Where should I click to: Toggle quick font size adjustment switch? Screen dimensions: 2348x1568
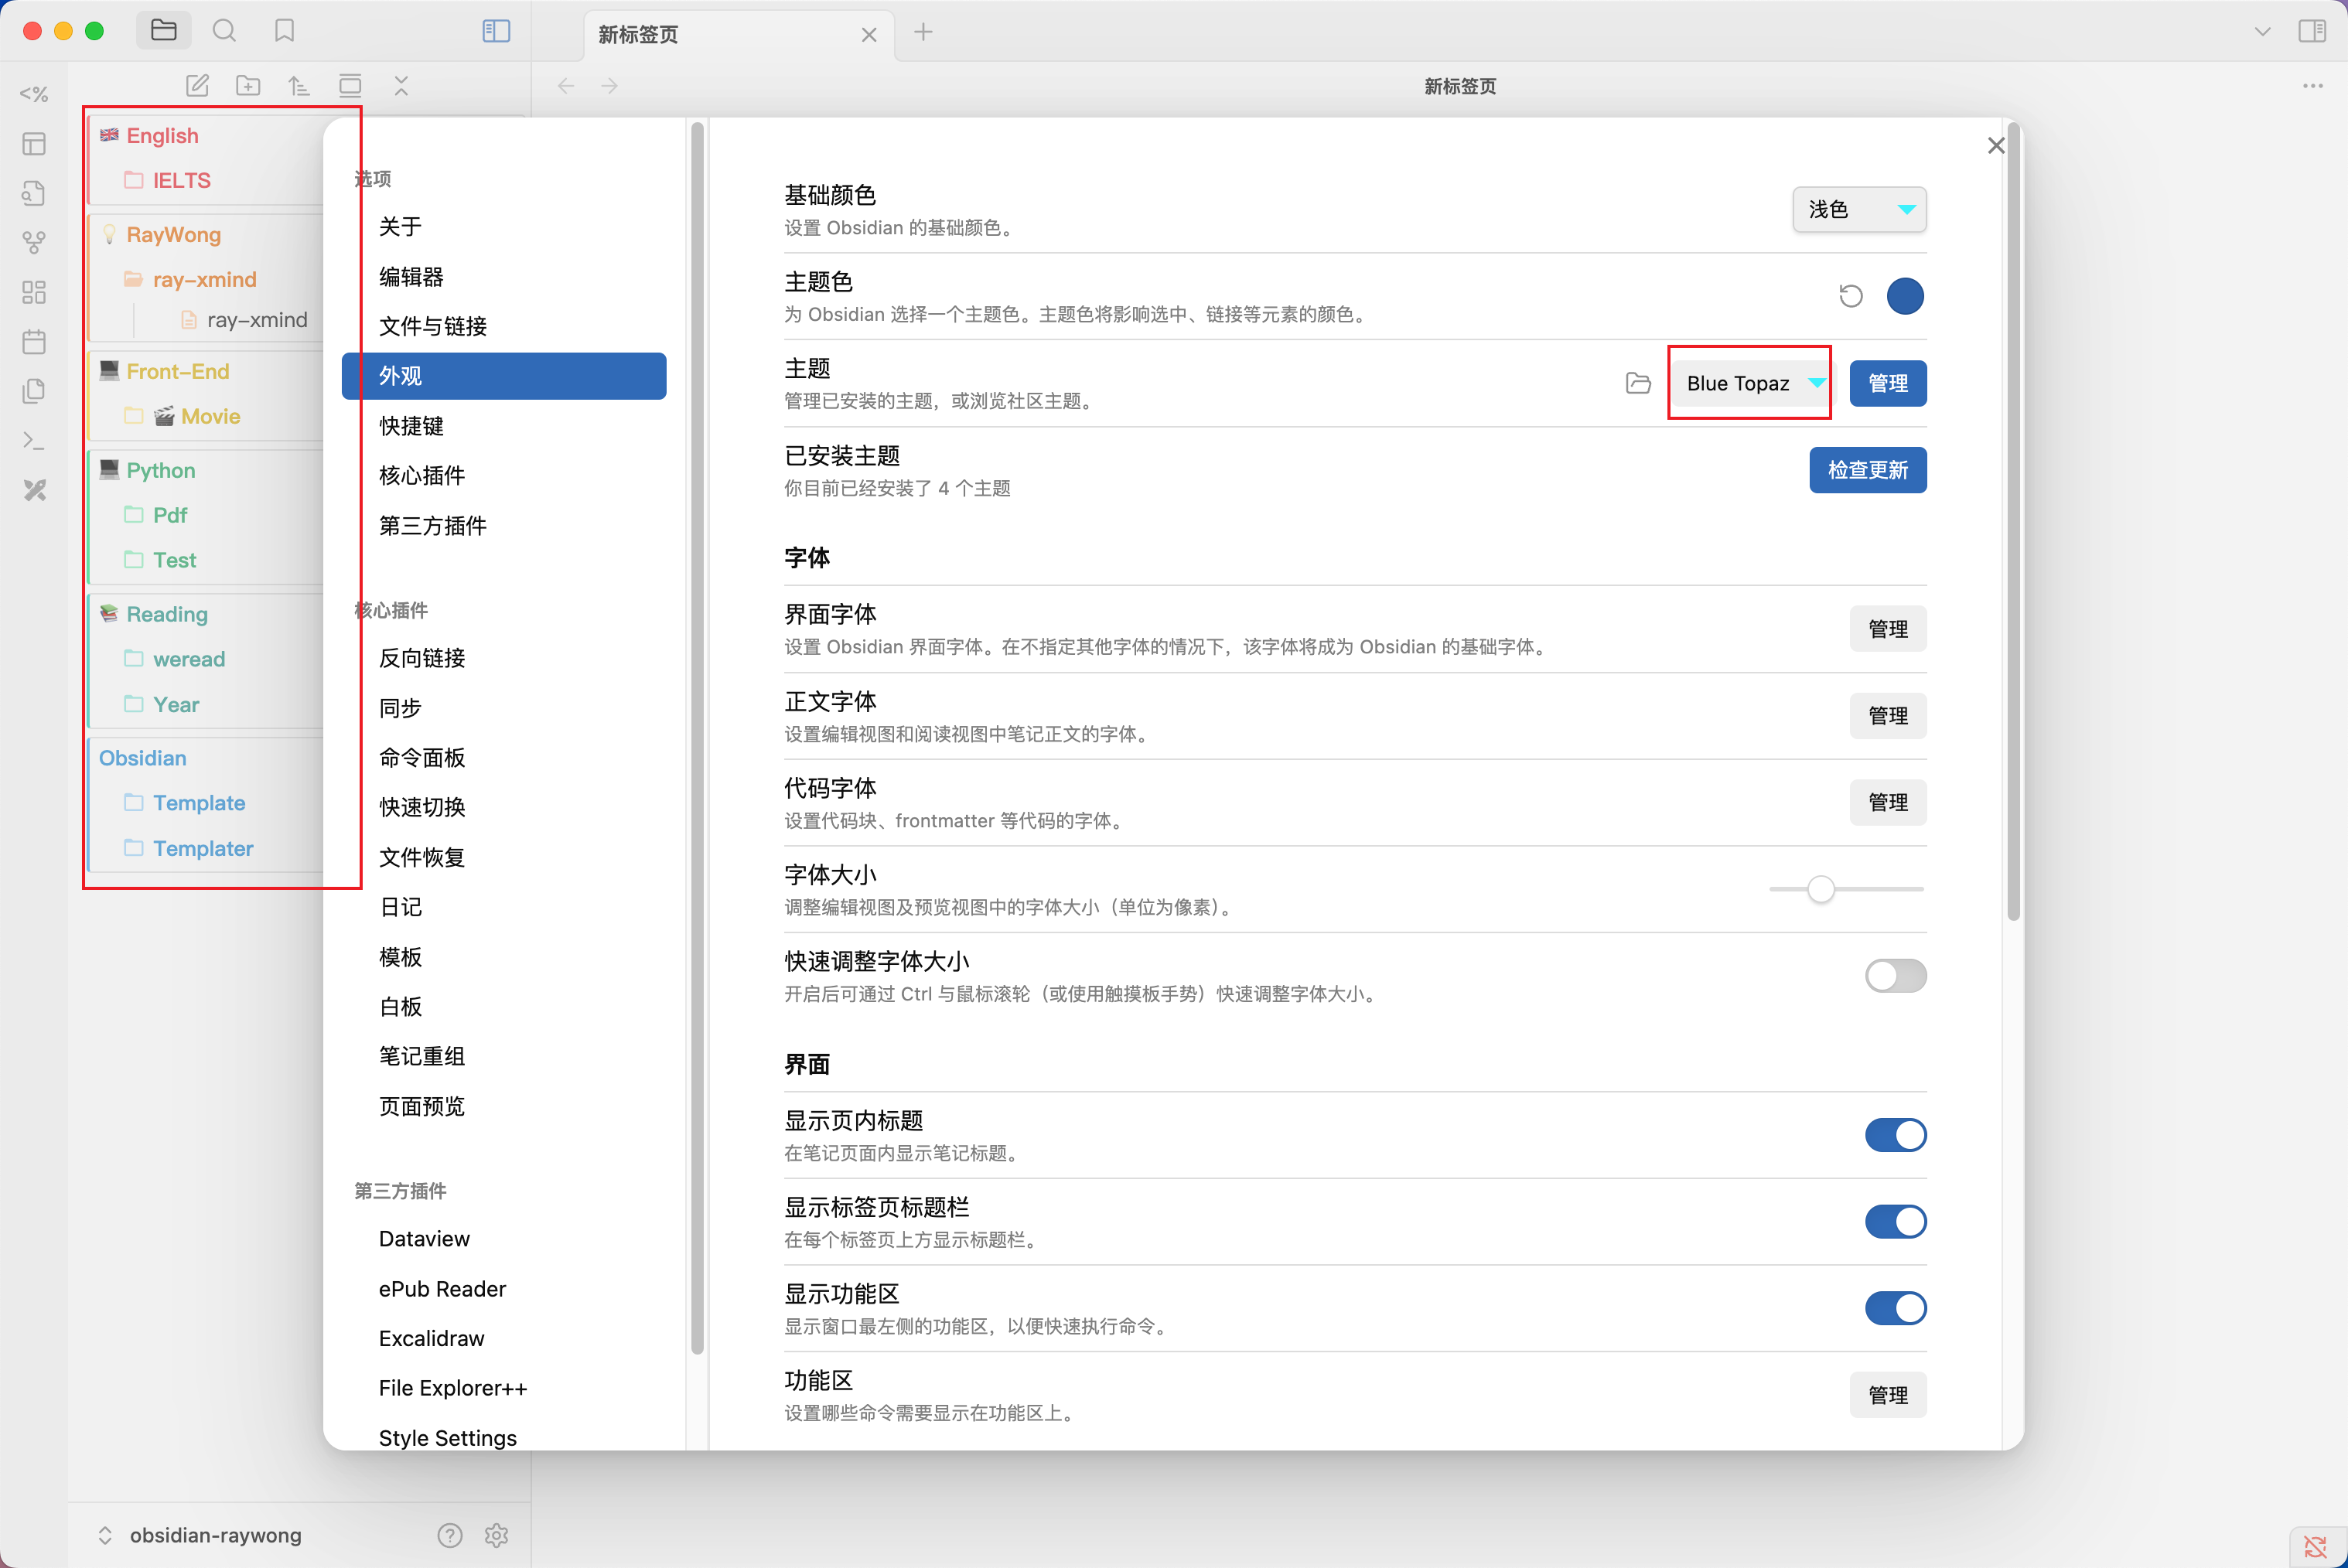coord(1895,976)
